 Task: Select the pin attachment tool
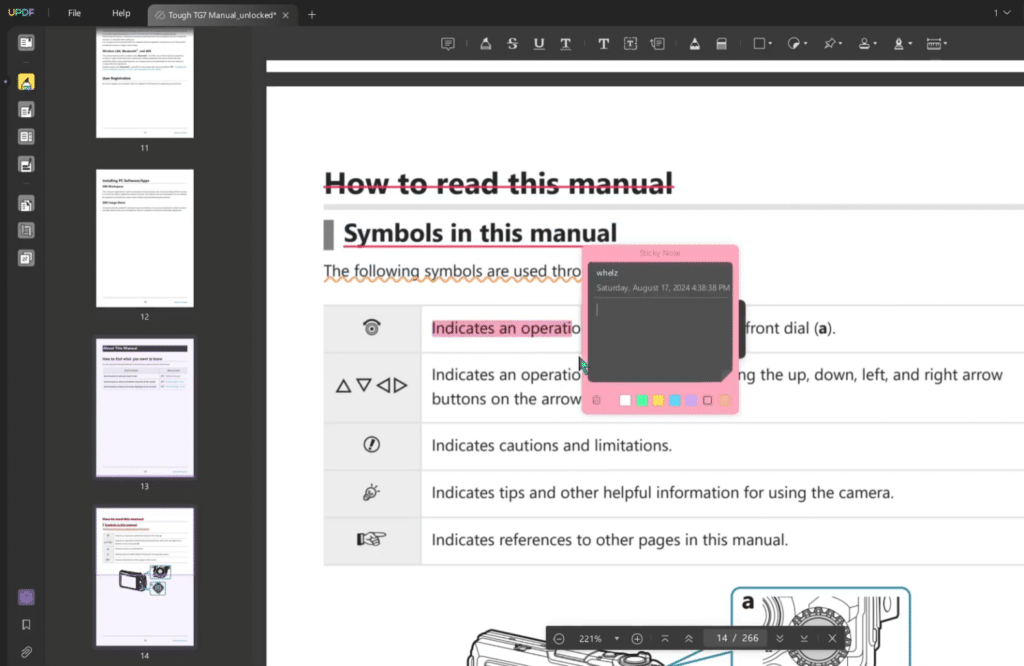click(x=829, y=44)
